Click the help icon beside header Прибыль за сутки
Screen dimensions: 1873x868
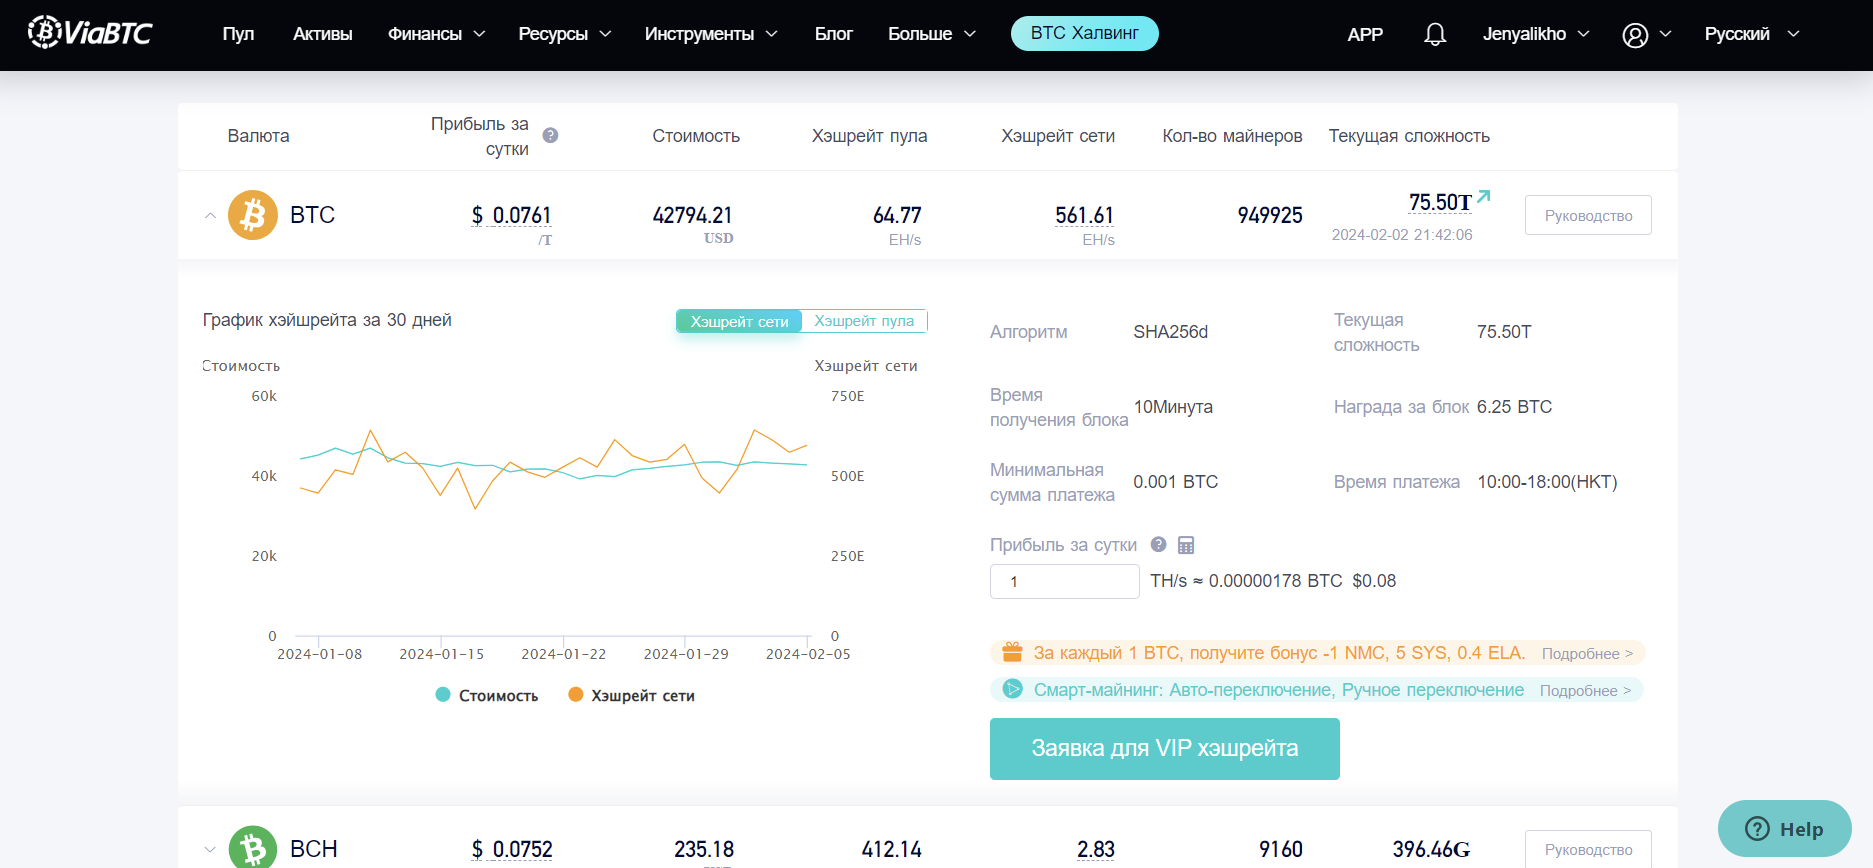[550, 135]
